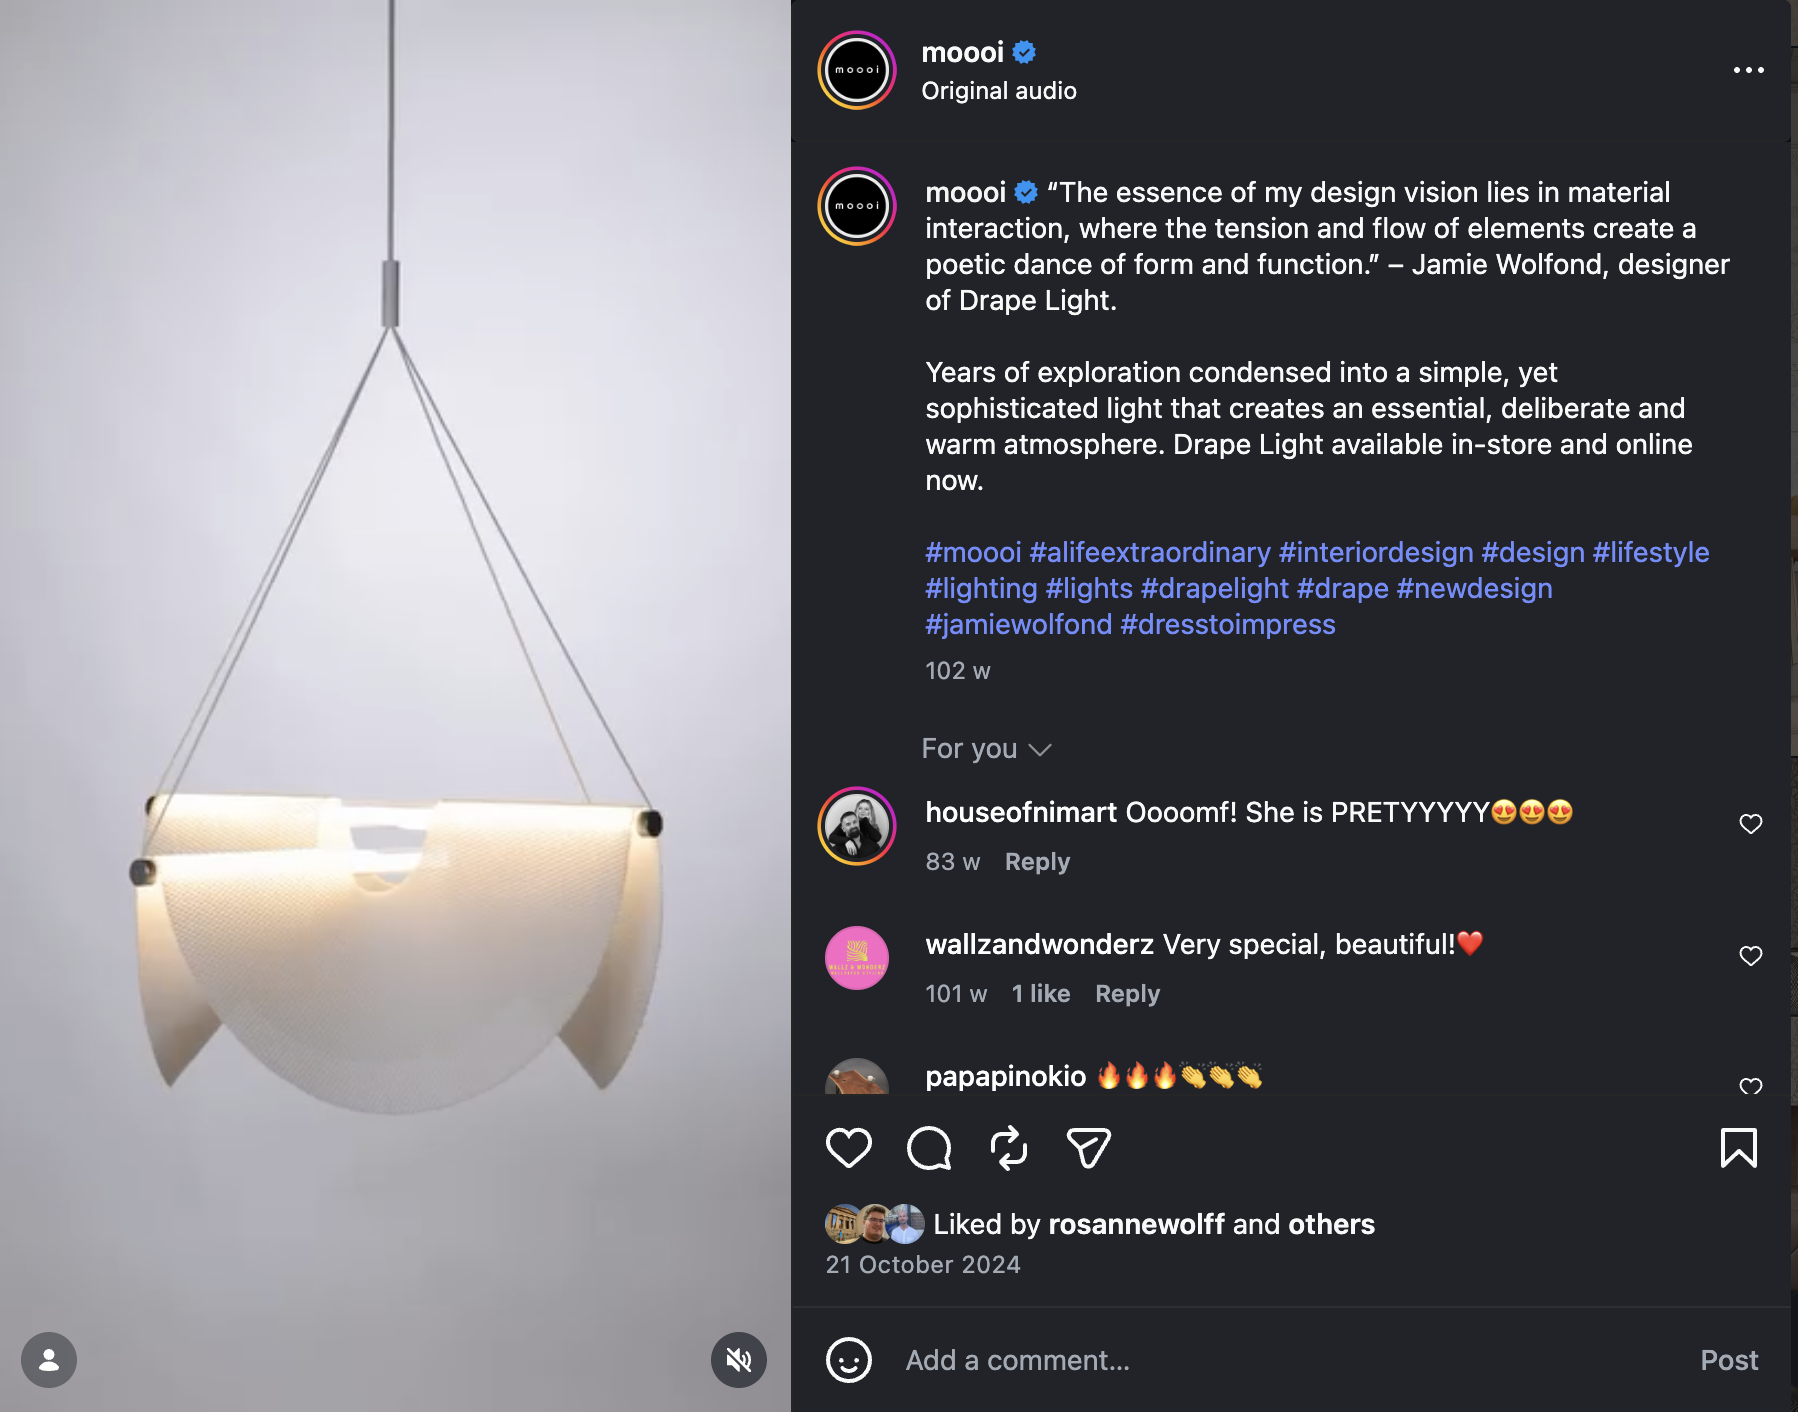Expand the For you comment sorting

pos(986,749)
